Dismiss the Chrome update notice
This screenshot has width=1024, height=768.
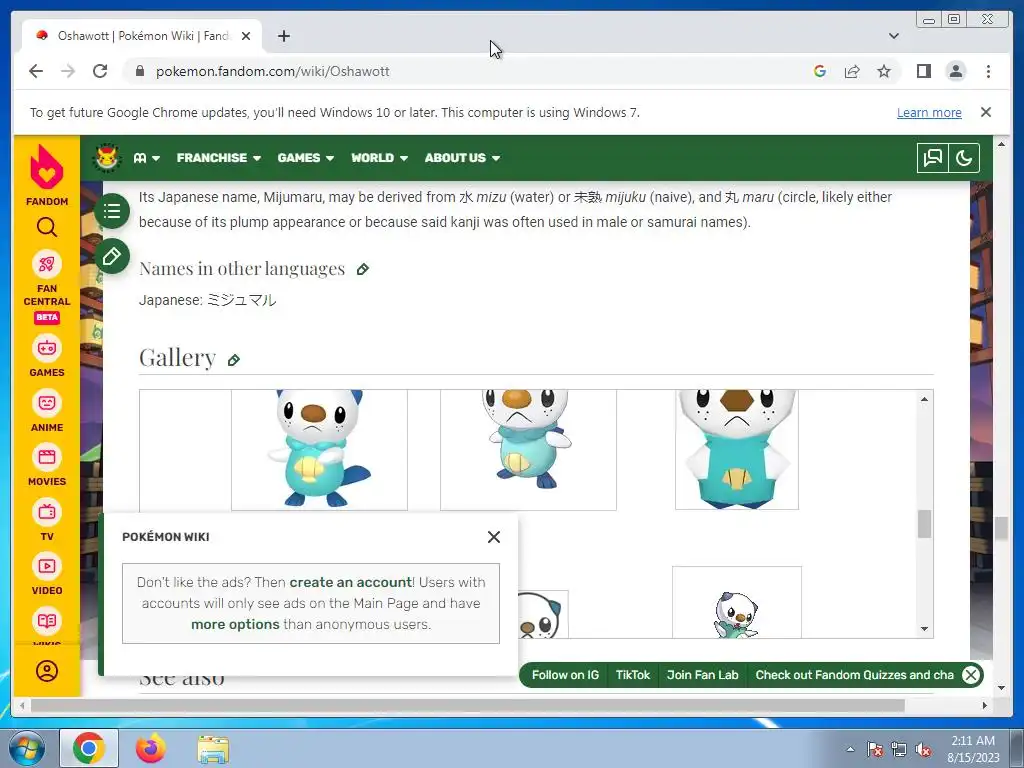tap(986, 112)
